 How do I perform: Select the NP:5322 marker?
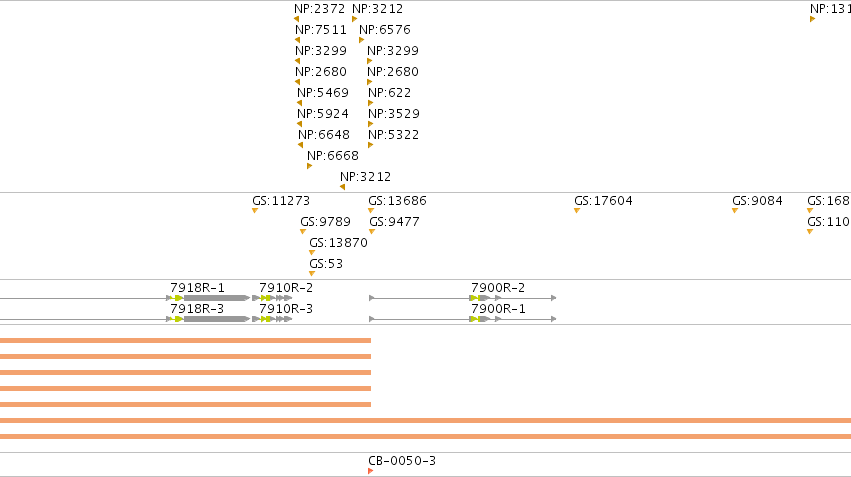tap(371, 145)
